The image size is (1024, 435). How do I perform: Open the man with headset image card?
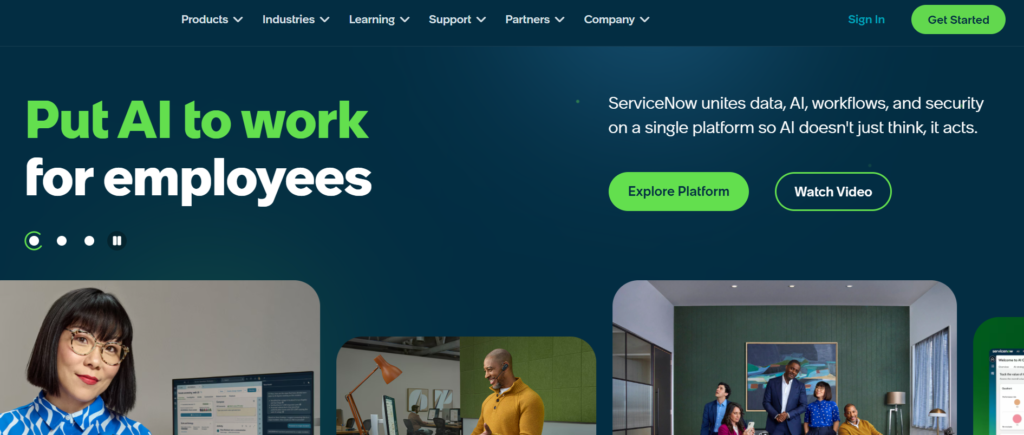point(466,386)
